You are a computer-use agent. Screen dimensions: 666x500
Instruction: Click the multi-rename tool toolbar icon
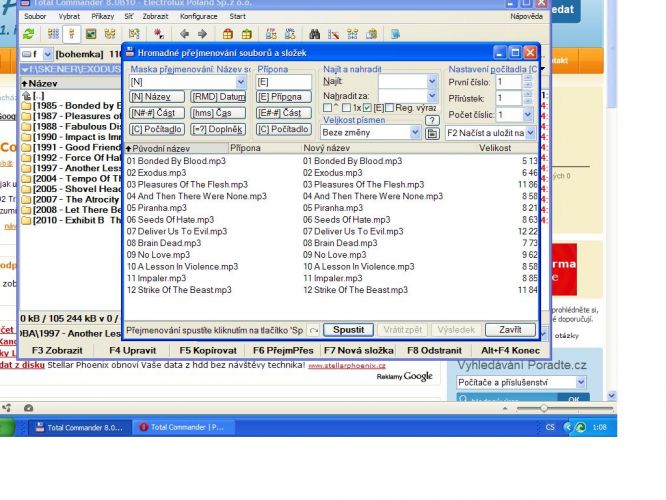pos(333,34)
